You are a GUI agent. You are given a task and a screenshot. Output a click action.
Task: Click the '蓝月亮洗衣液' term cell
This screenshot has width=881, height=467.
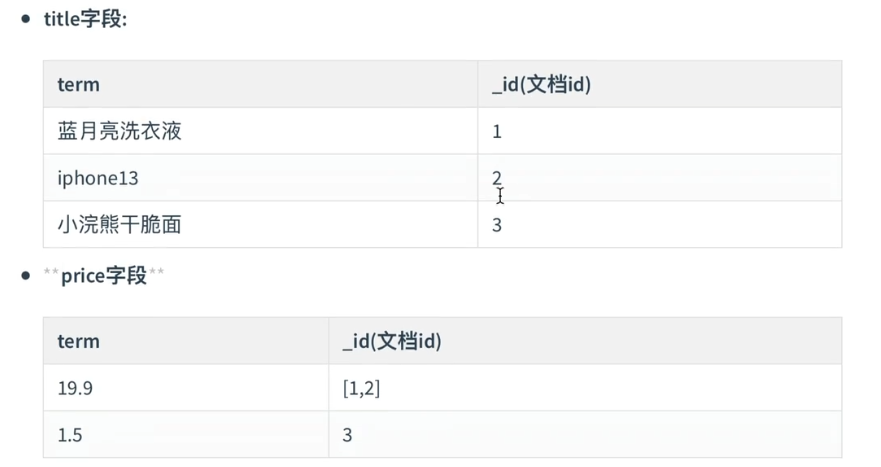[x=119, y=131]
